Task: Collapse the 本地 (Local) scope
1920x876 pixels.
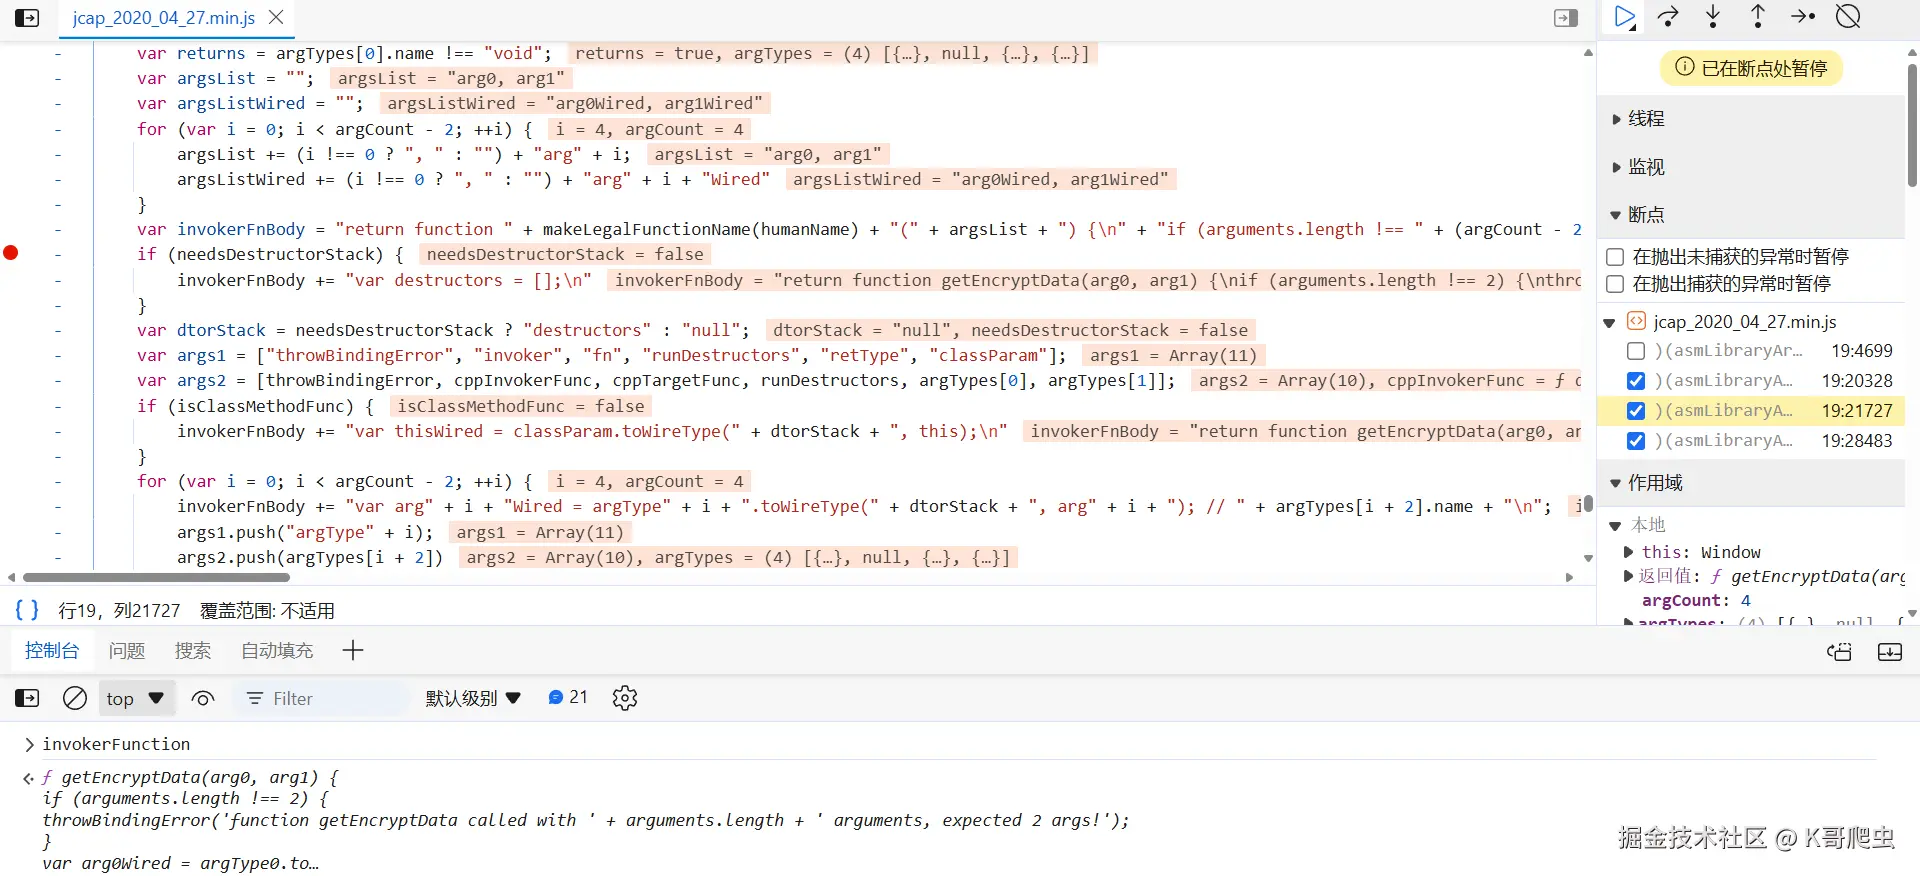Action: 1615,526
